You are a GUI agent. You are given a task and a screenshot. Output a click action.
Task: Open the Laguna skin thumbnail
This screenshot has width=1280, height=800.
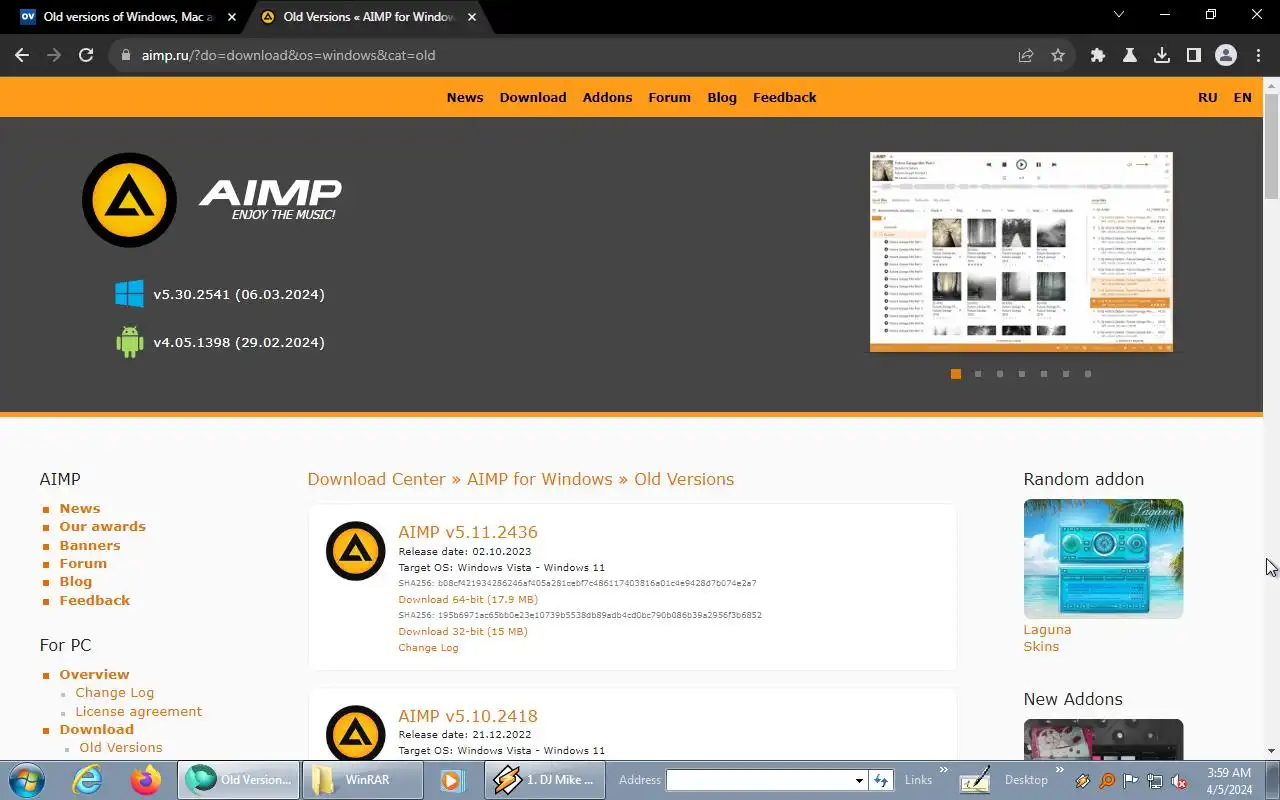(1103, 559)
